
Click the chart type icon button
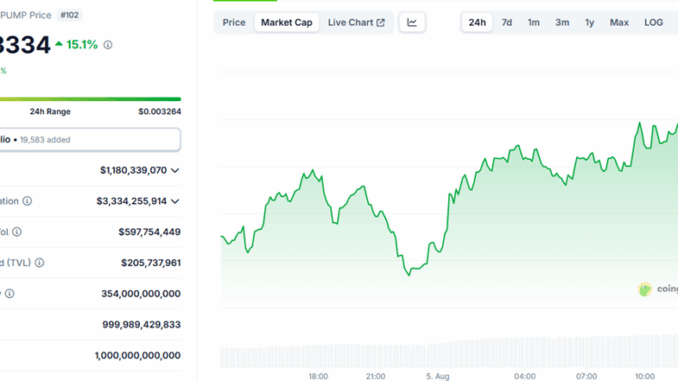tap(412, 22)
